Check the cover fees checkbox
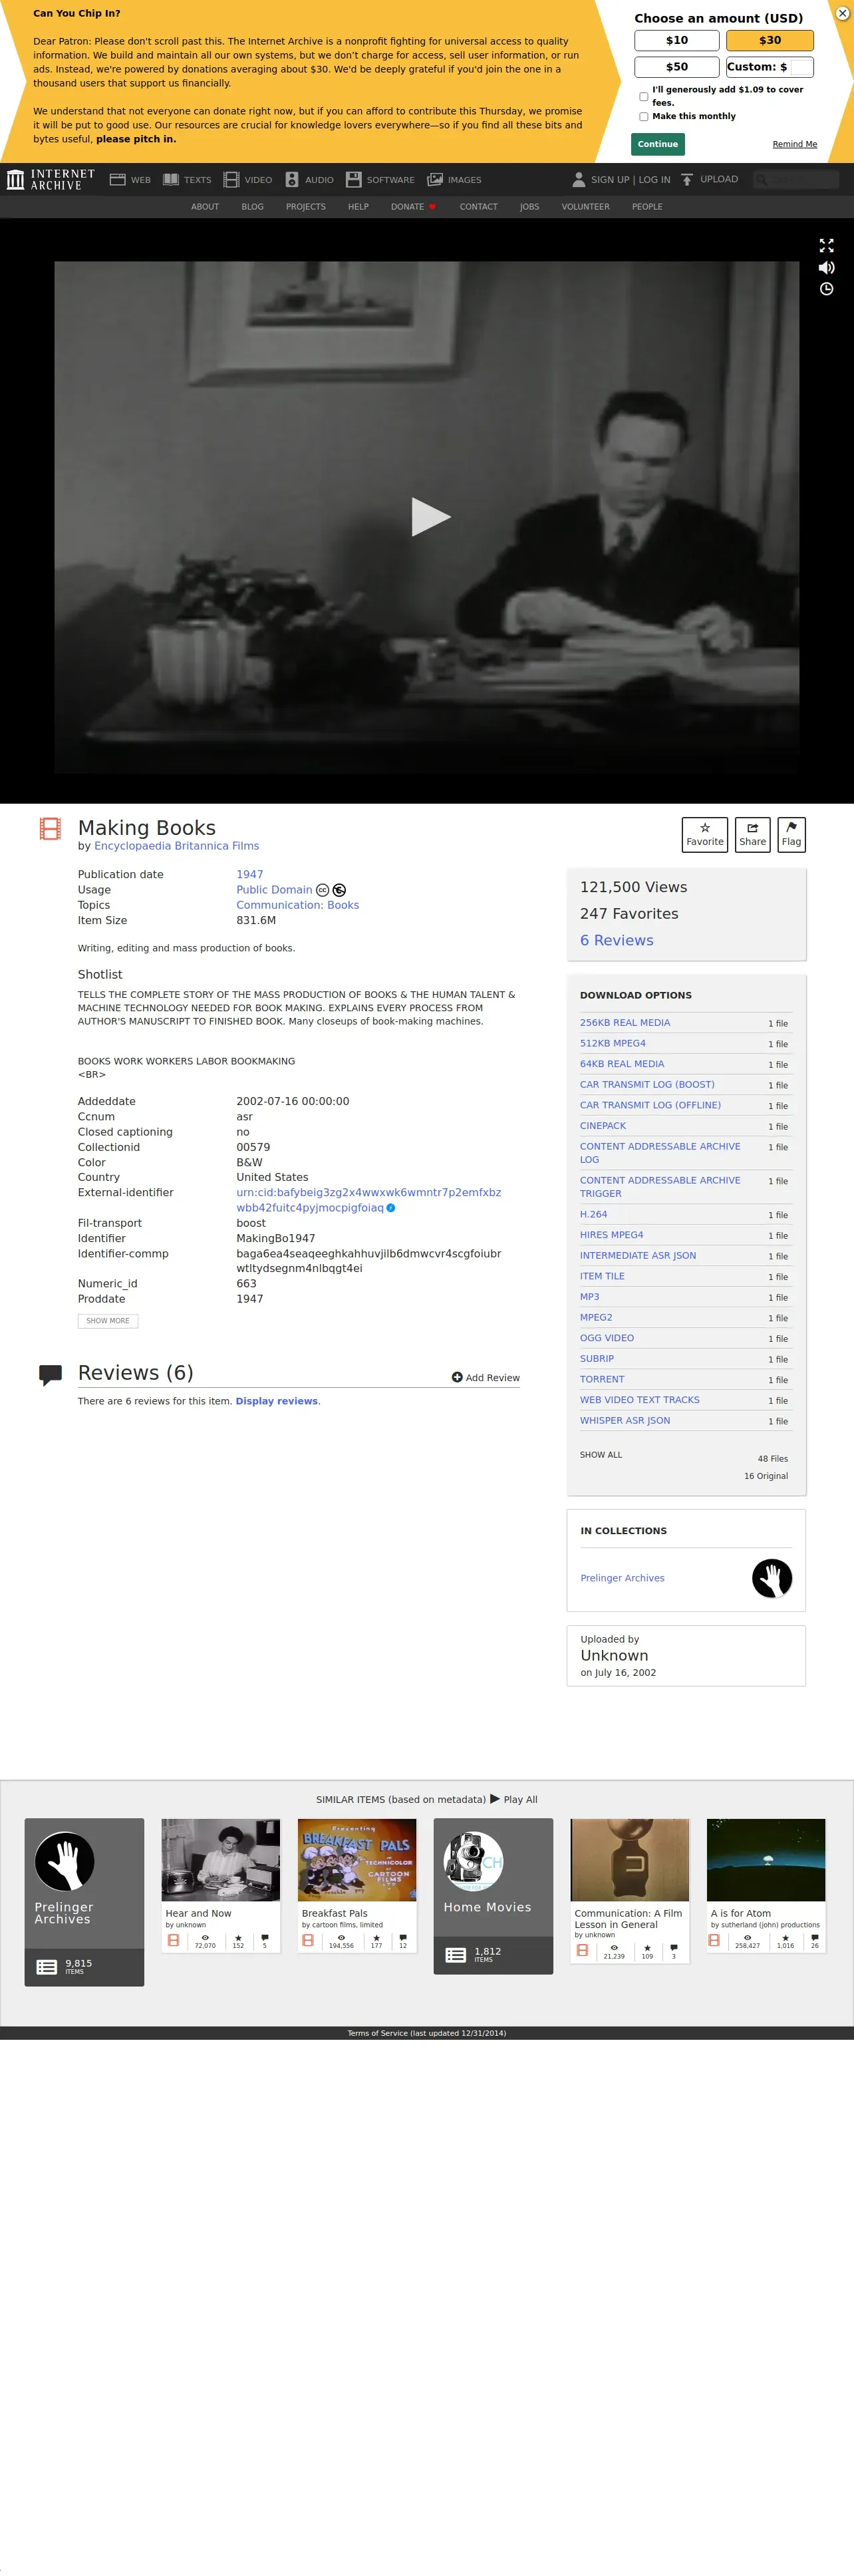Screen dimensions: 854x2576 pyautogui.click(x=644, y=97)
